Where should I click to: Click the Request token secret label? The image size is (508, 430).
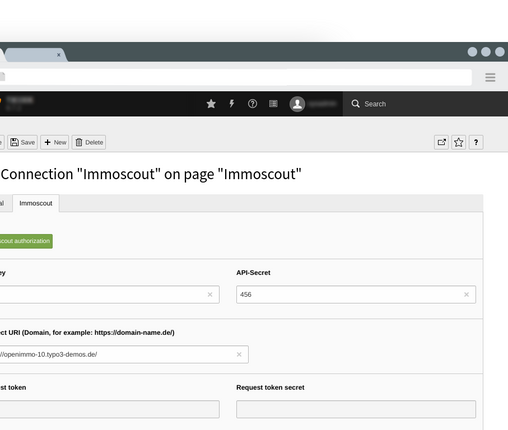click(x=270, y=387)
